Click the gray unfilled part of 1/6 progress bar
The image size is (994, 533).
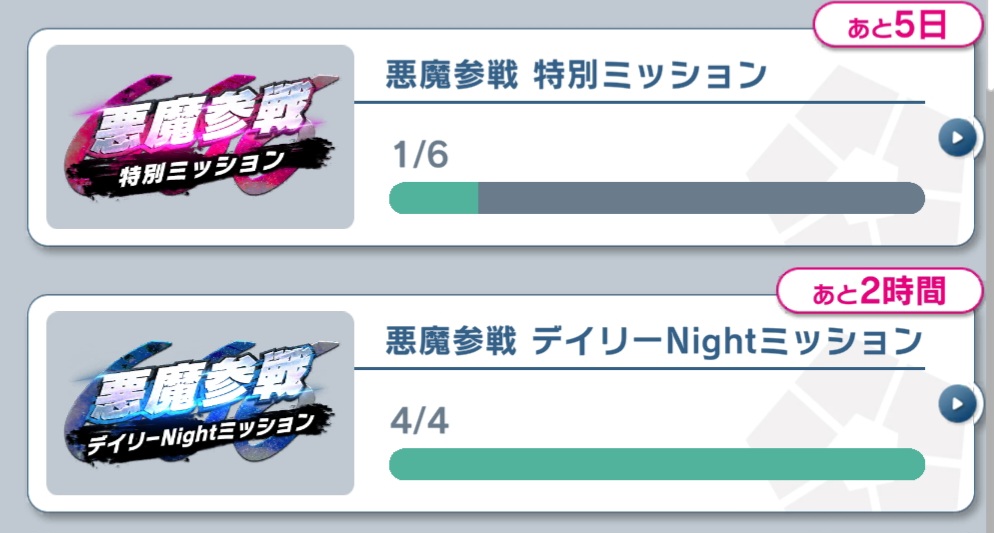700,198
